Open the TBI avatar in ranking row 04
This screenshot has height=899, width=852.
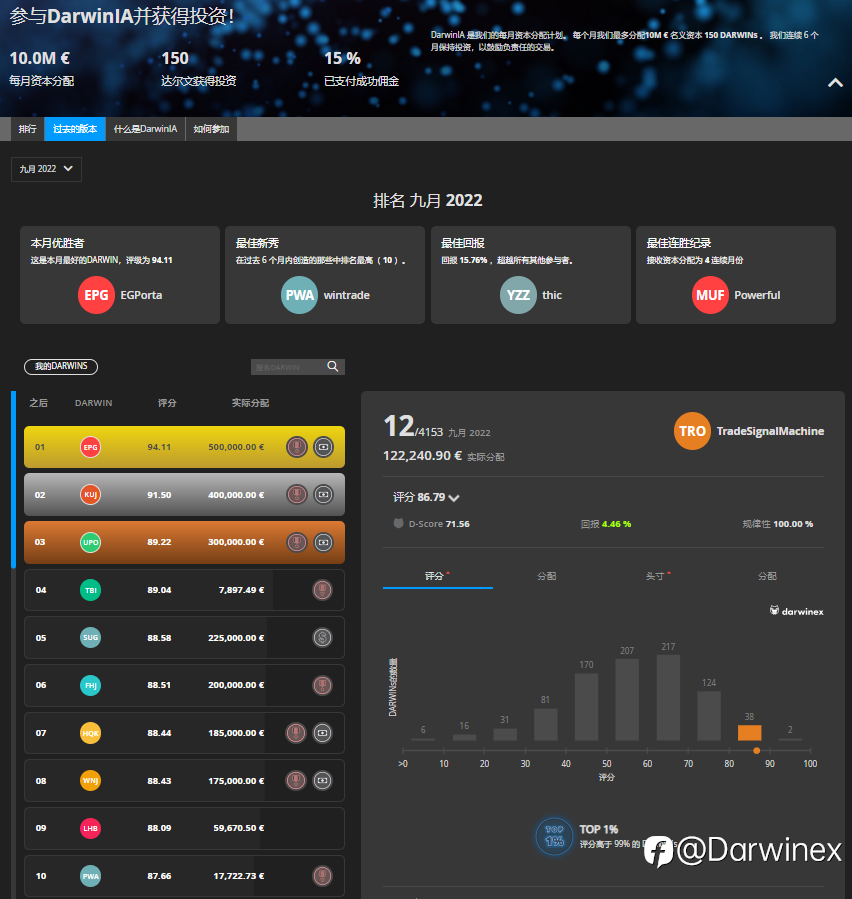(91, 590)
